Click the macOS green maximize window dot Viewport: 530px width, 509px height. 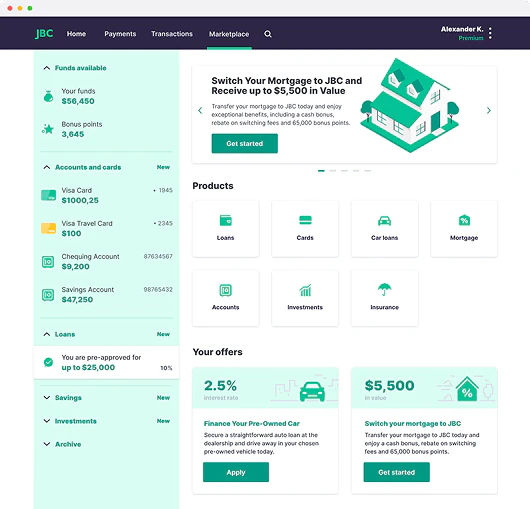point(30,8)
